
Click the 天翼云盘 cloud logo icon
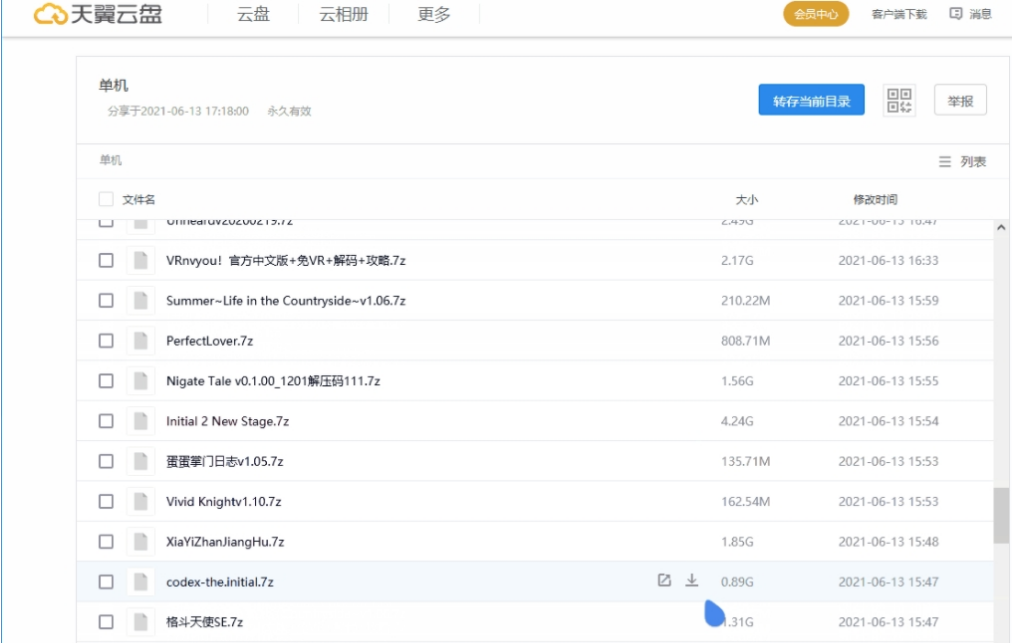pyautogui.click(x=51, y=15)
